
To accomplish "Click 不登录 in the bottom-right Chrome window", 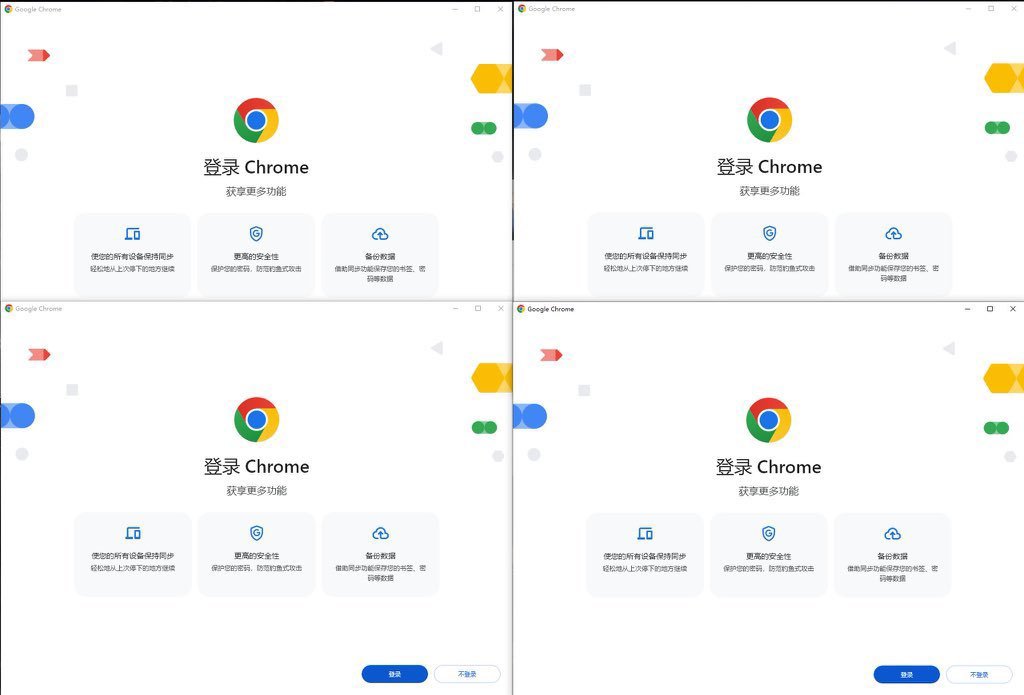I will point(979,674).
